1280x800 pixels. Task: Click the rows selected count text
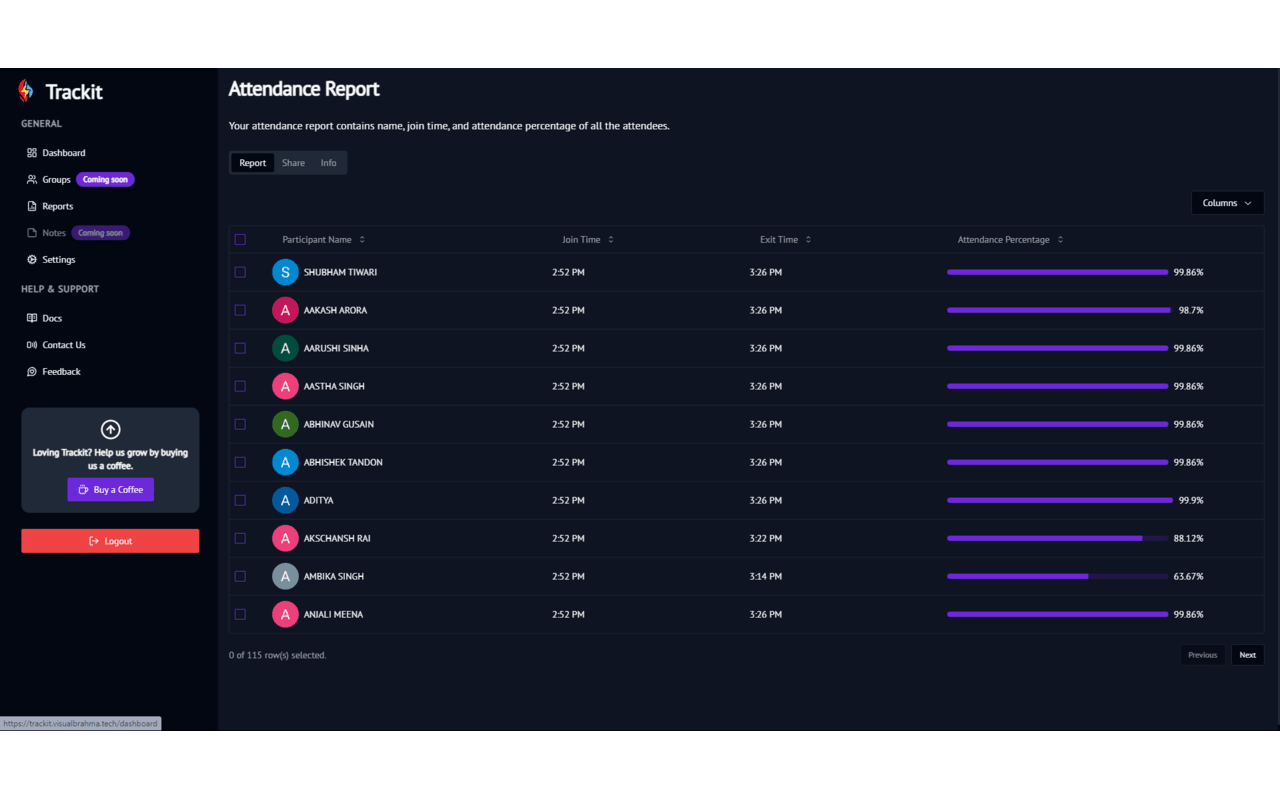(278, 655)
